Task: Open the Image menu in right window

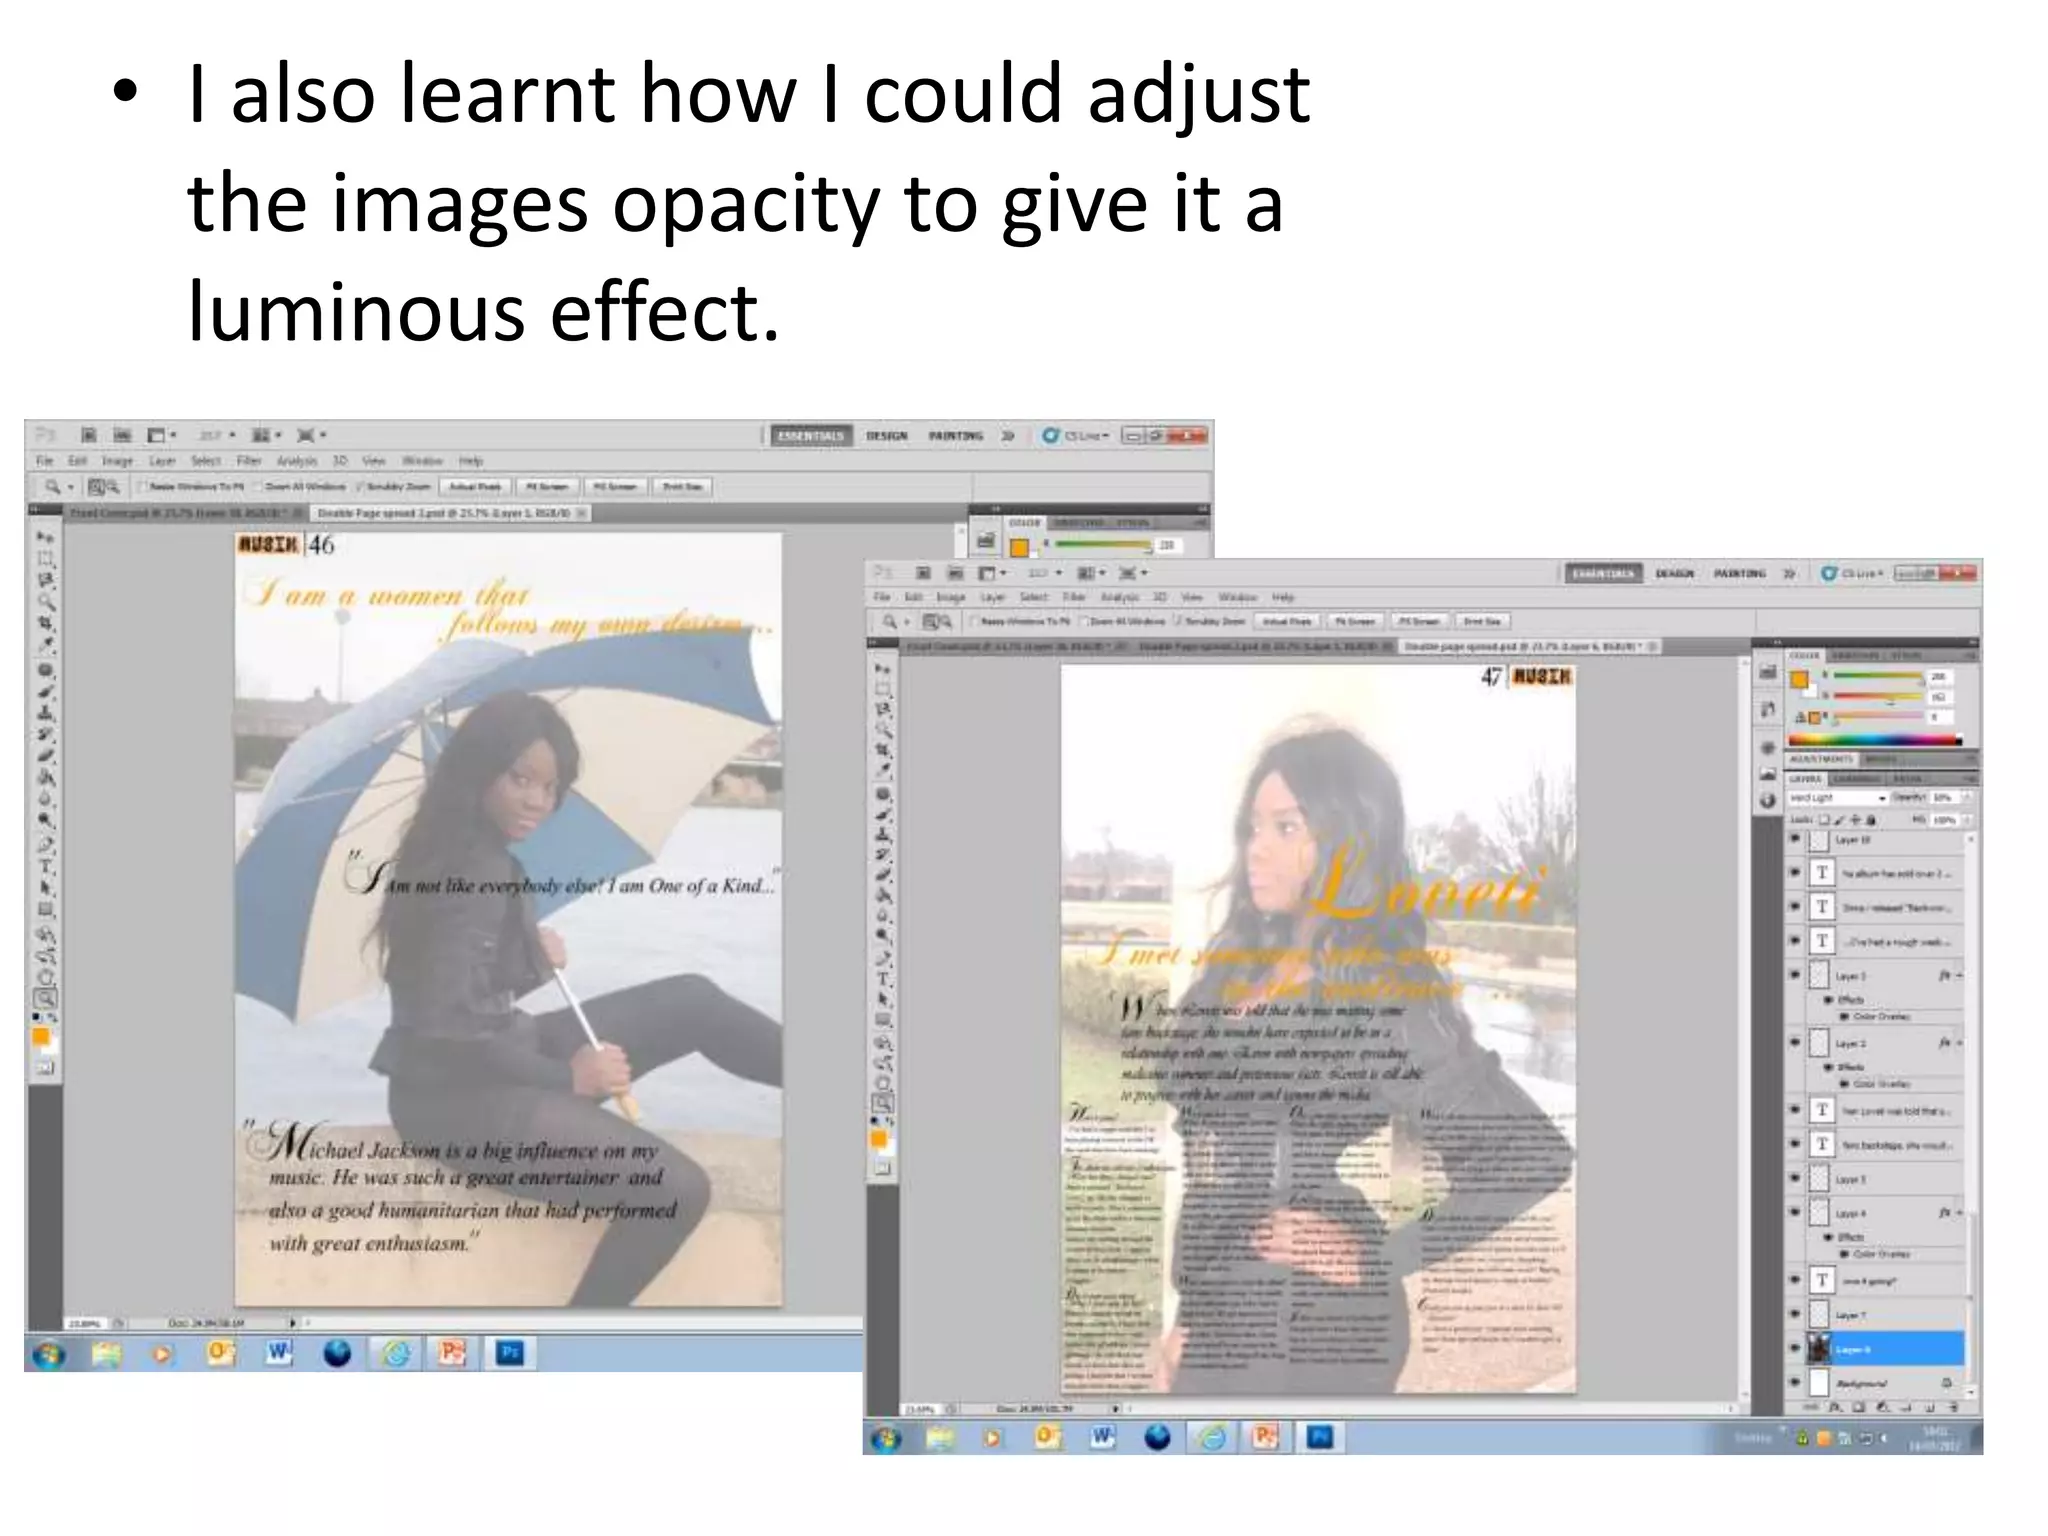Action: point(950,597)
